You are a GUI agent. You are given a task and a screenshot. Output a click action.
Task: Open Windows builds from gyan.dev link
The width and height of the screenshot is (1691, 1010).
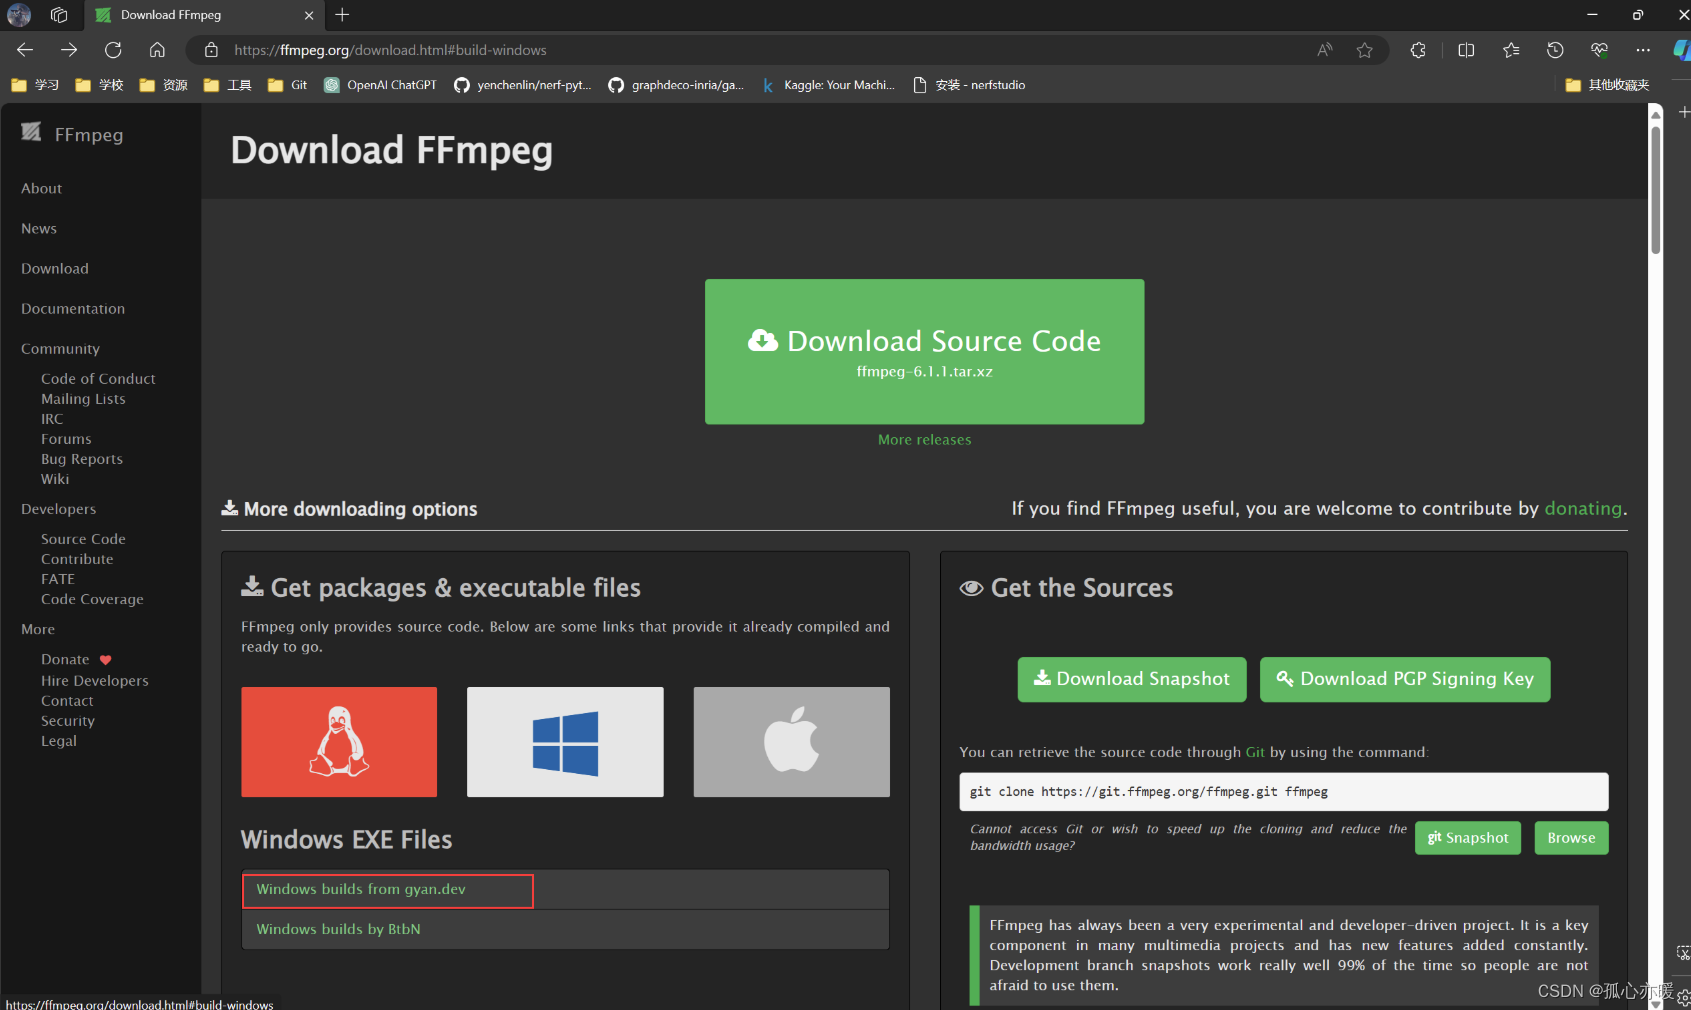361,889
